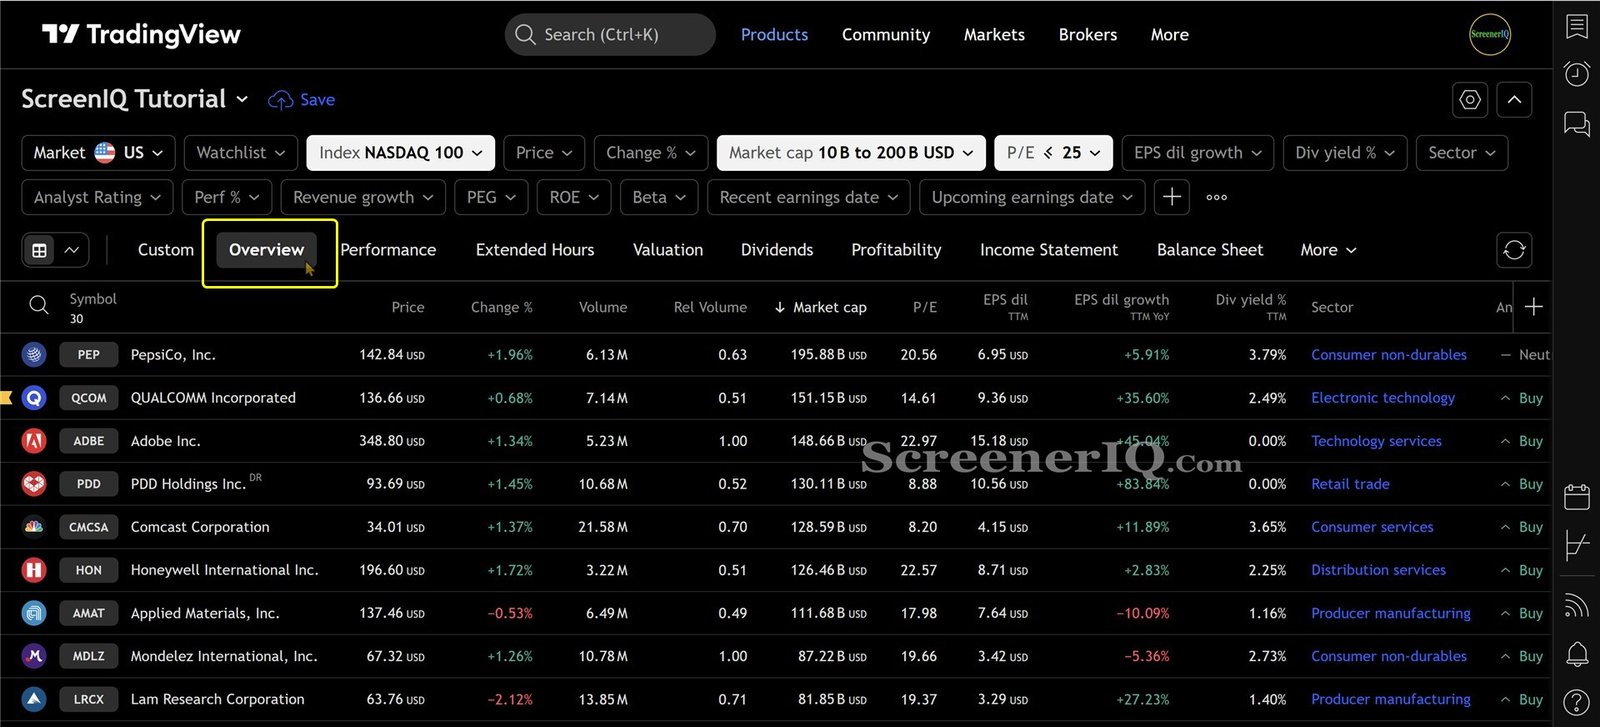Open the Brokers menu
The height and width of the screenshot is (727, 1600).
[1088, 35]
